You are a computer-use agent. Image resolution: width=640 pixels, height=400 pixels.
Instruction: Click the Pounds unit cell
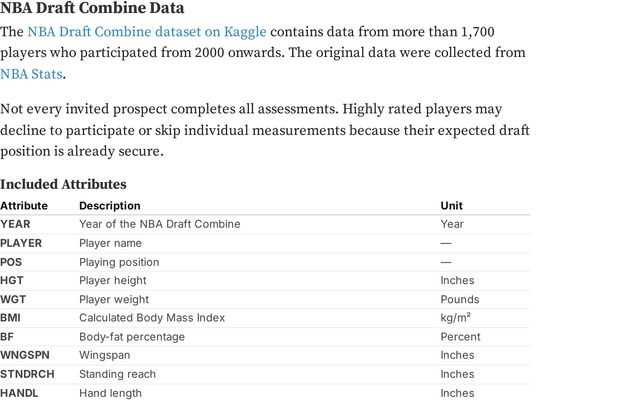point(460,300)
